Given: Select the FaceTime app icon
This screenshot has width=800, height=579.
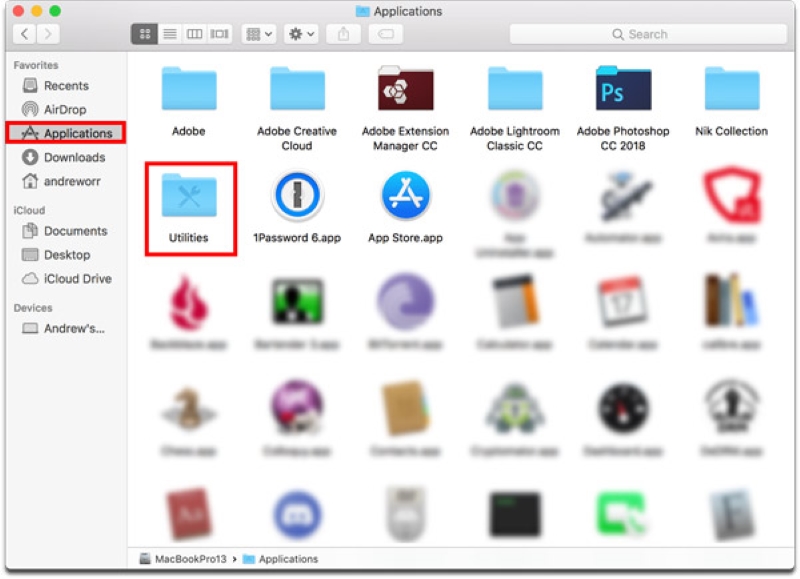Looking at the screenshot, I should tap(623, 514).
